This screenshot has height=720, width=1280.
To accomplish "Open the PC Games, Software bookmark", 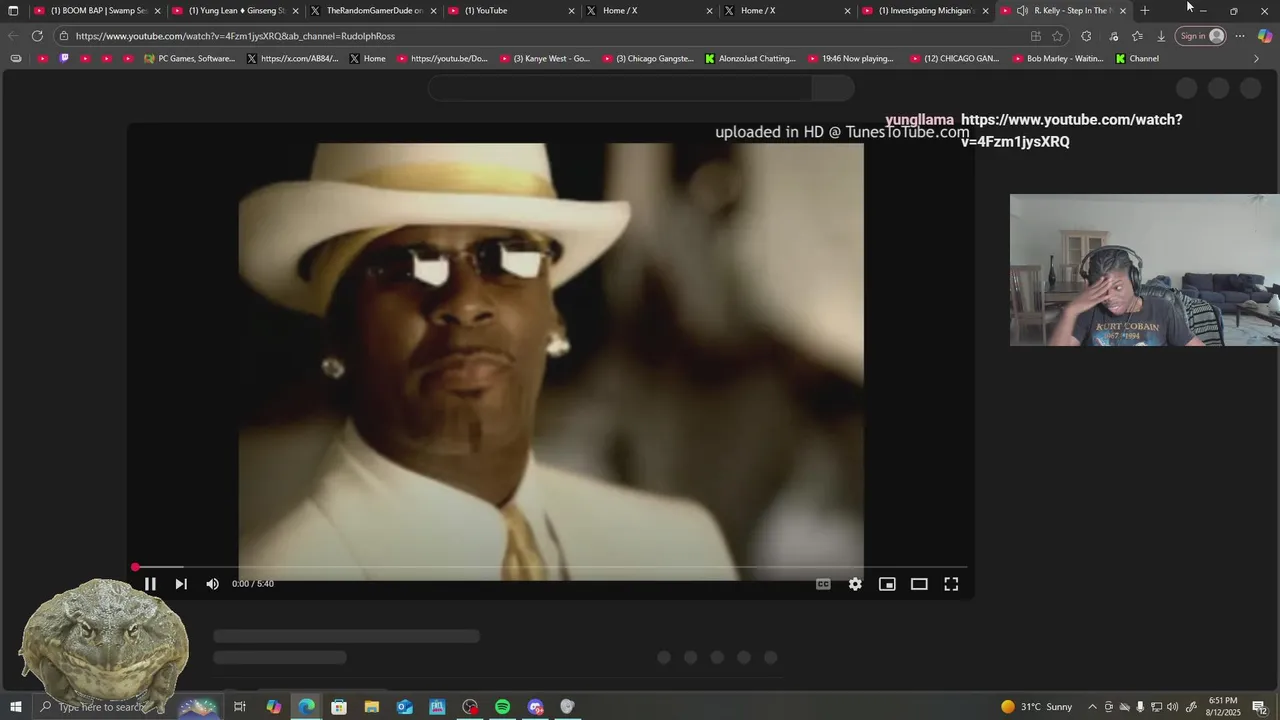I will (190, 58).
